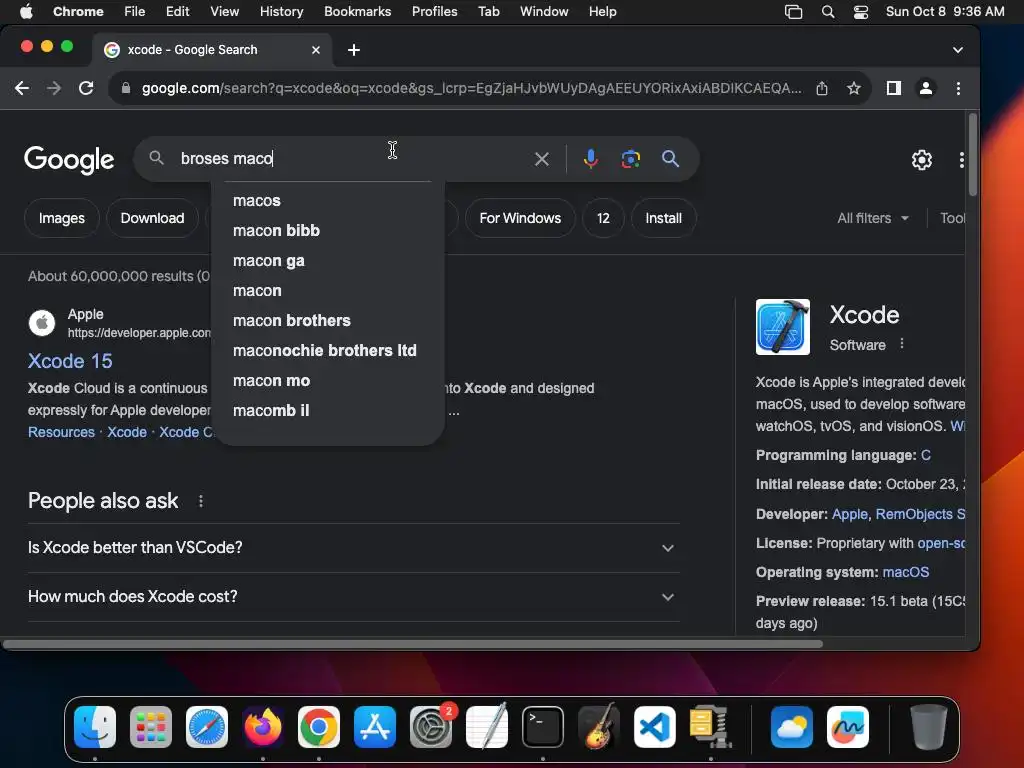Open Safari from the Dock
This screenshot has width=1024, height=768.
207,727
